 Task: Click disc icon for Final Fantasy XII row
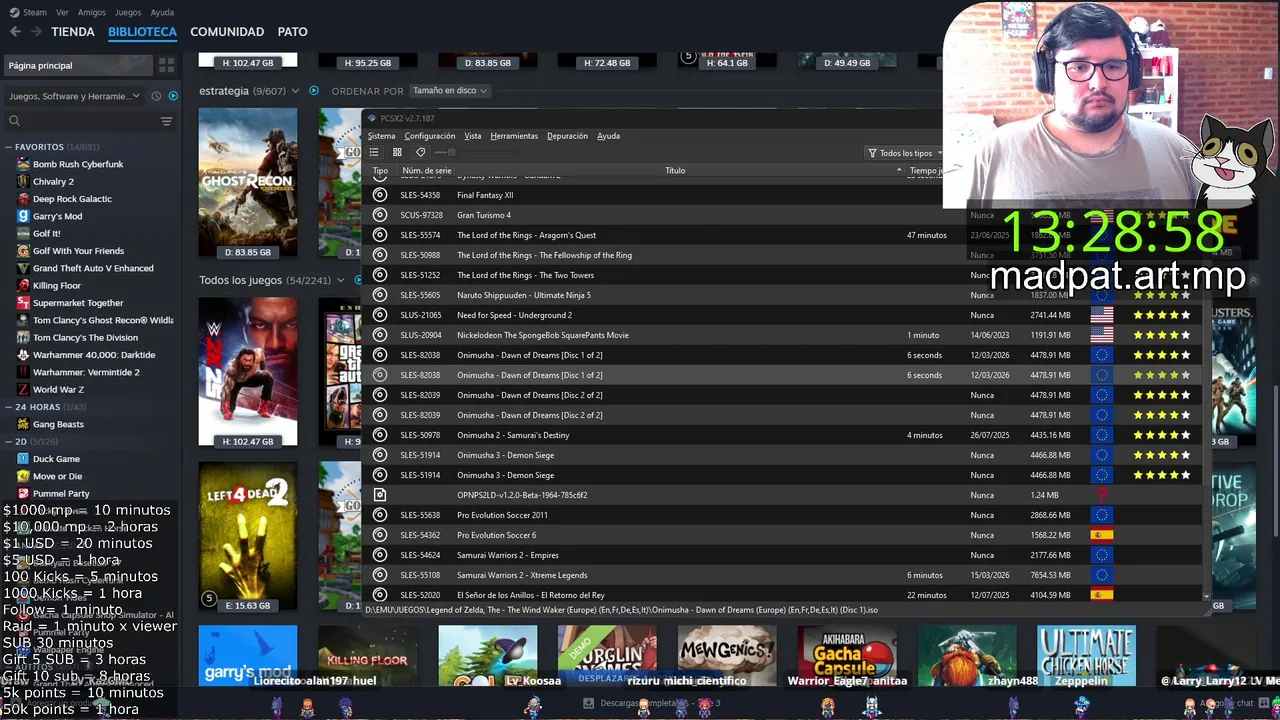380,195
